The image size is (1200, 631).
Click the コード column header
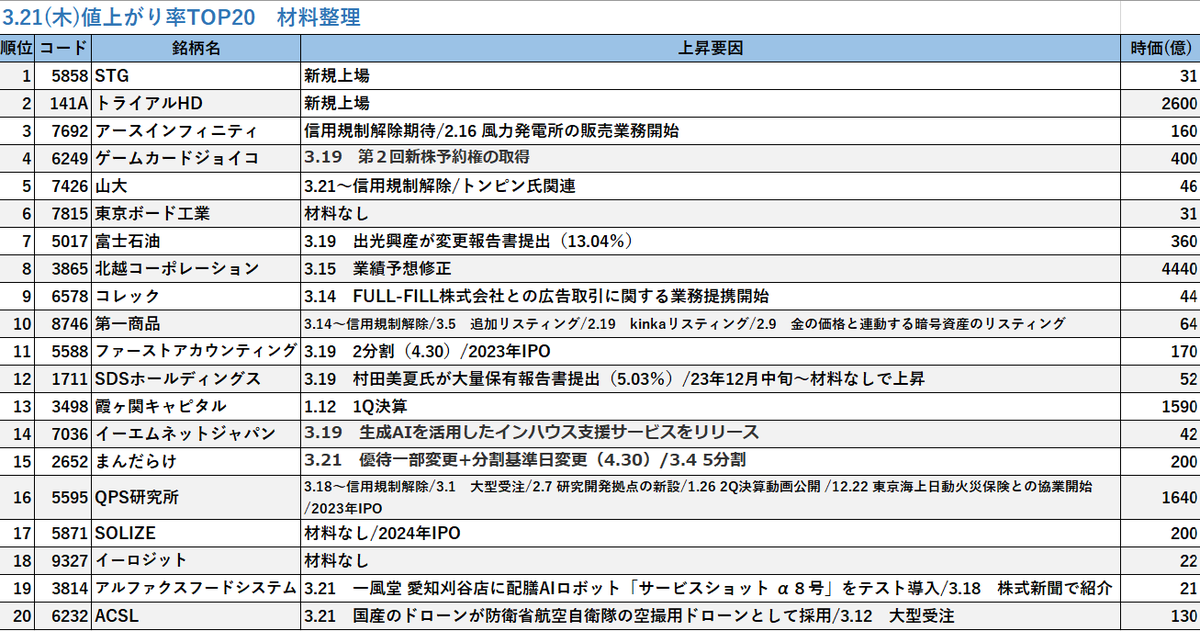tap(65, 48)
